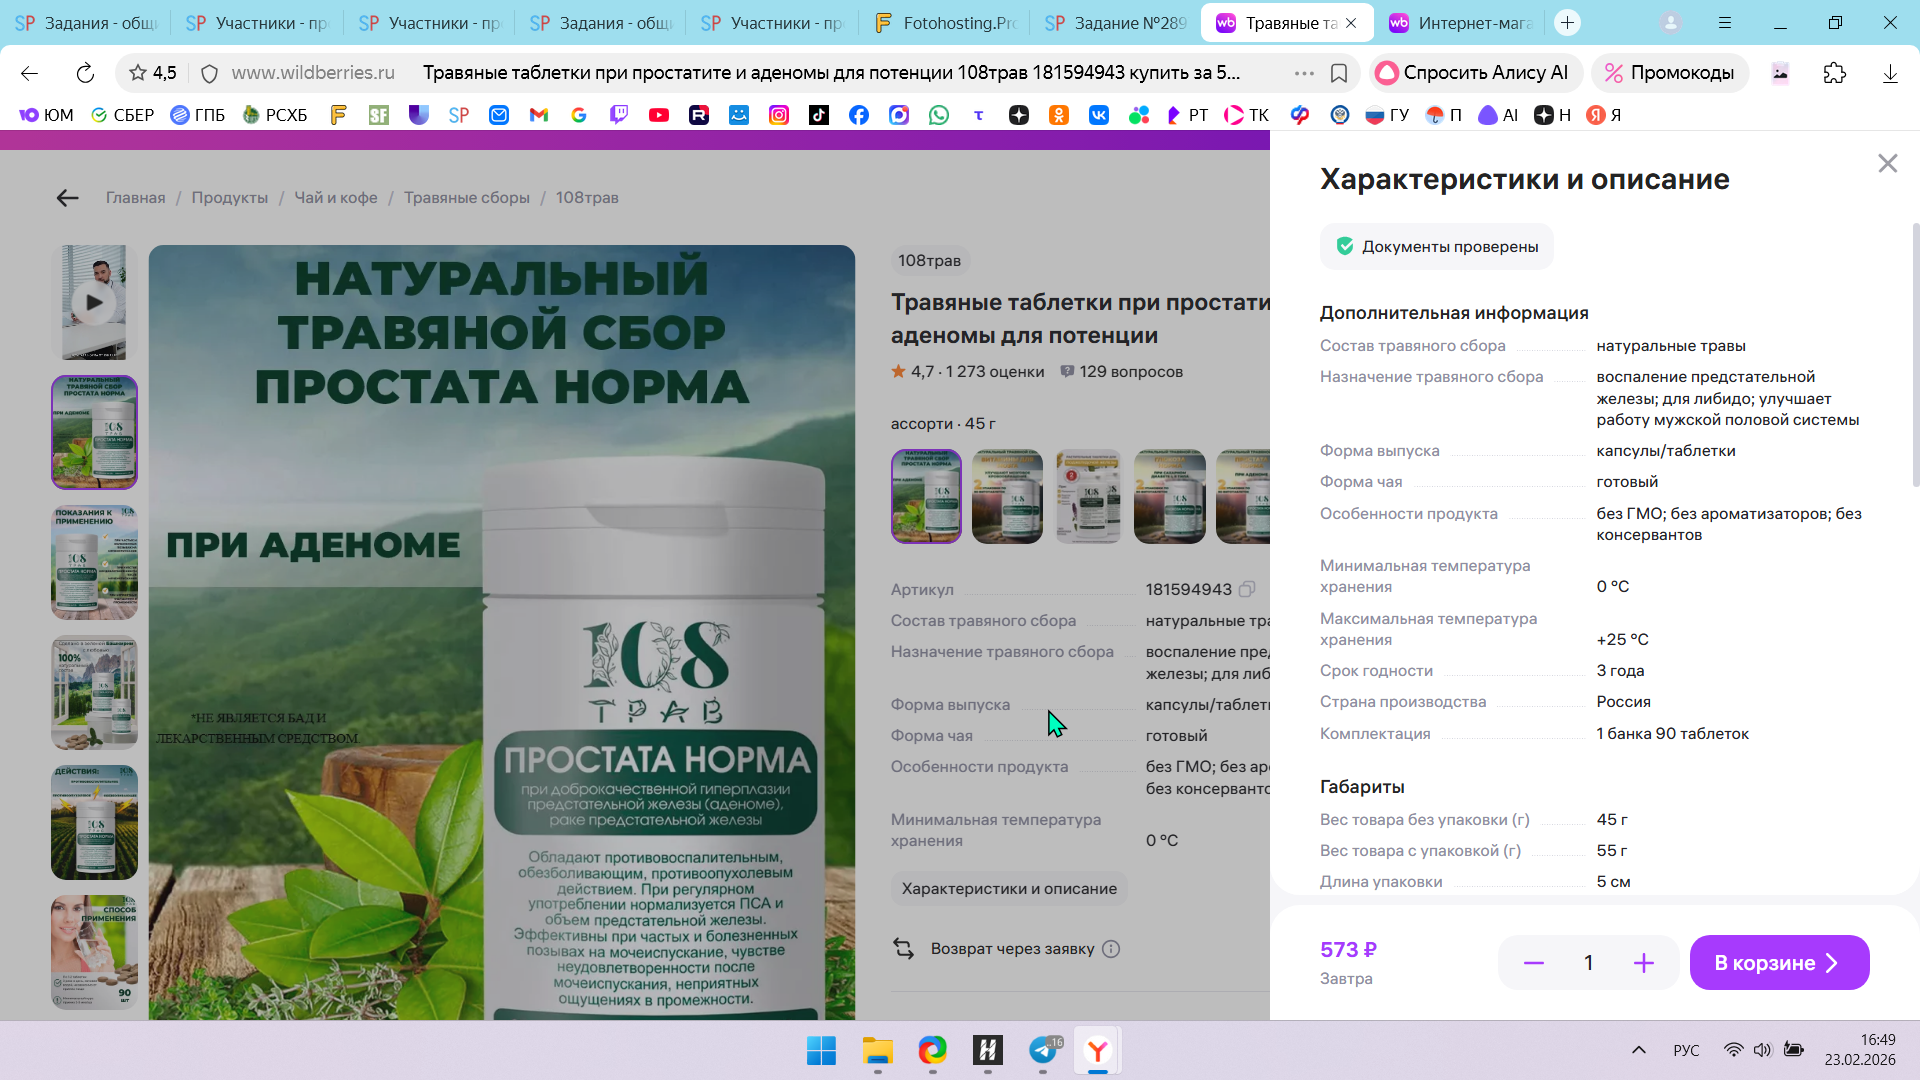Close the Характеристики и описание panel
Screen dimensions: 1920x1080
point(1887,163)
